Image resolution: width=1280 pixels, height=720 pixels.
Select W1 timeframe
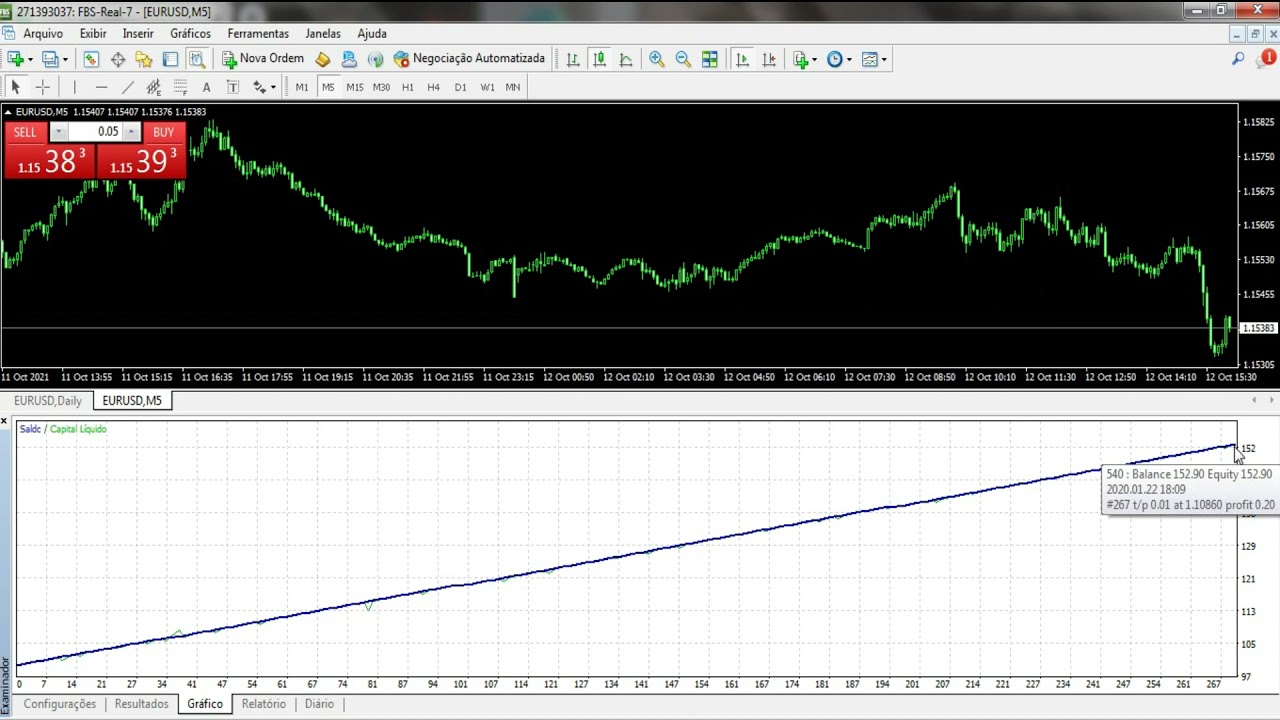click(487, 87)
